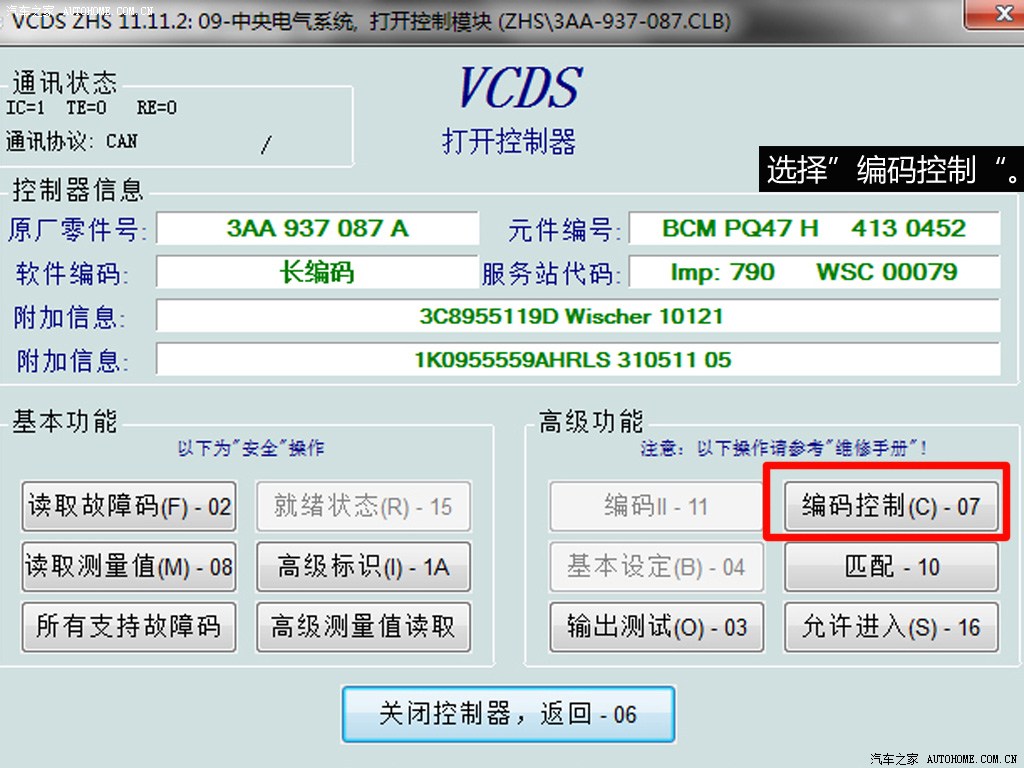The height and width of the screenshot is (768, 1024).
Task: Click the 原厂零件号 label
Action: tap(77, 229)
